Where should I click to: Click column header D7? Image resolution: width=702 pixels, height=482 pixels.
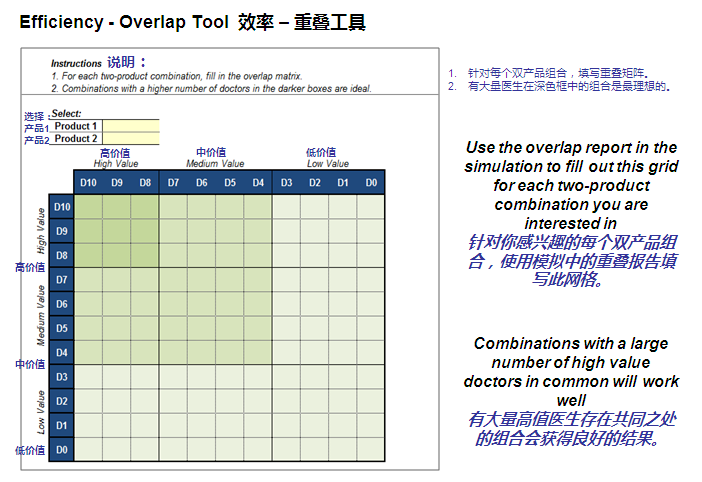point(173,183)
